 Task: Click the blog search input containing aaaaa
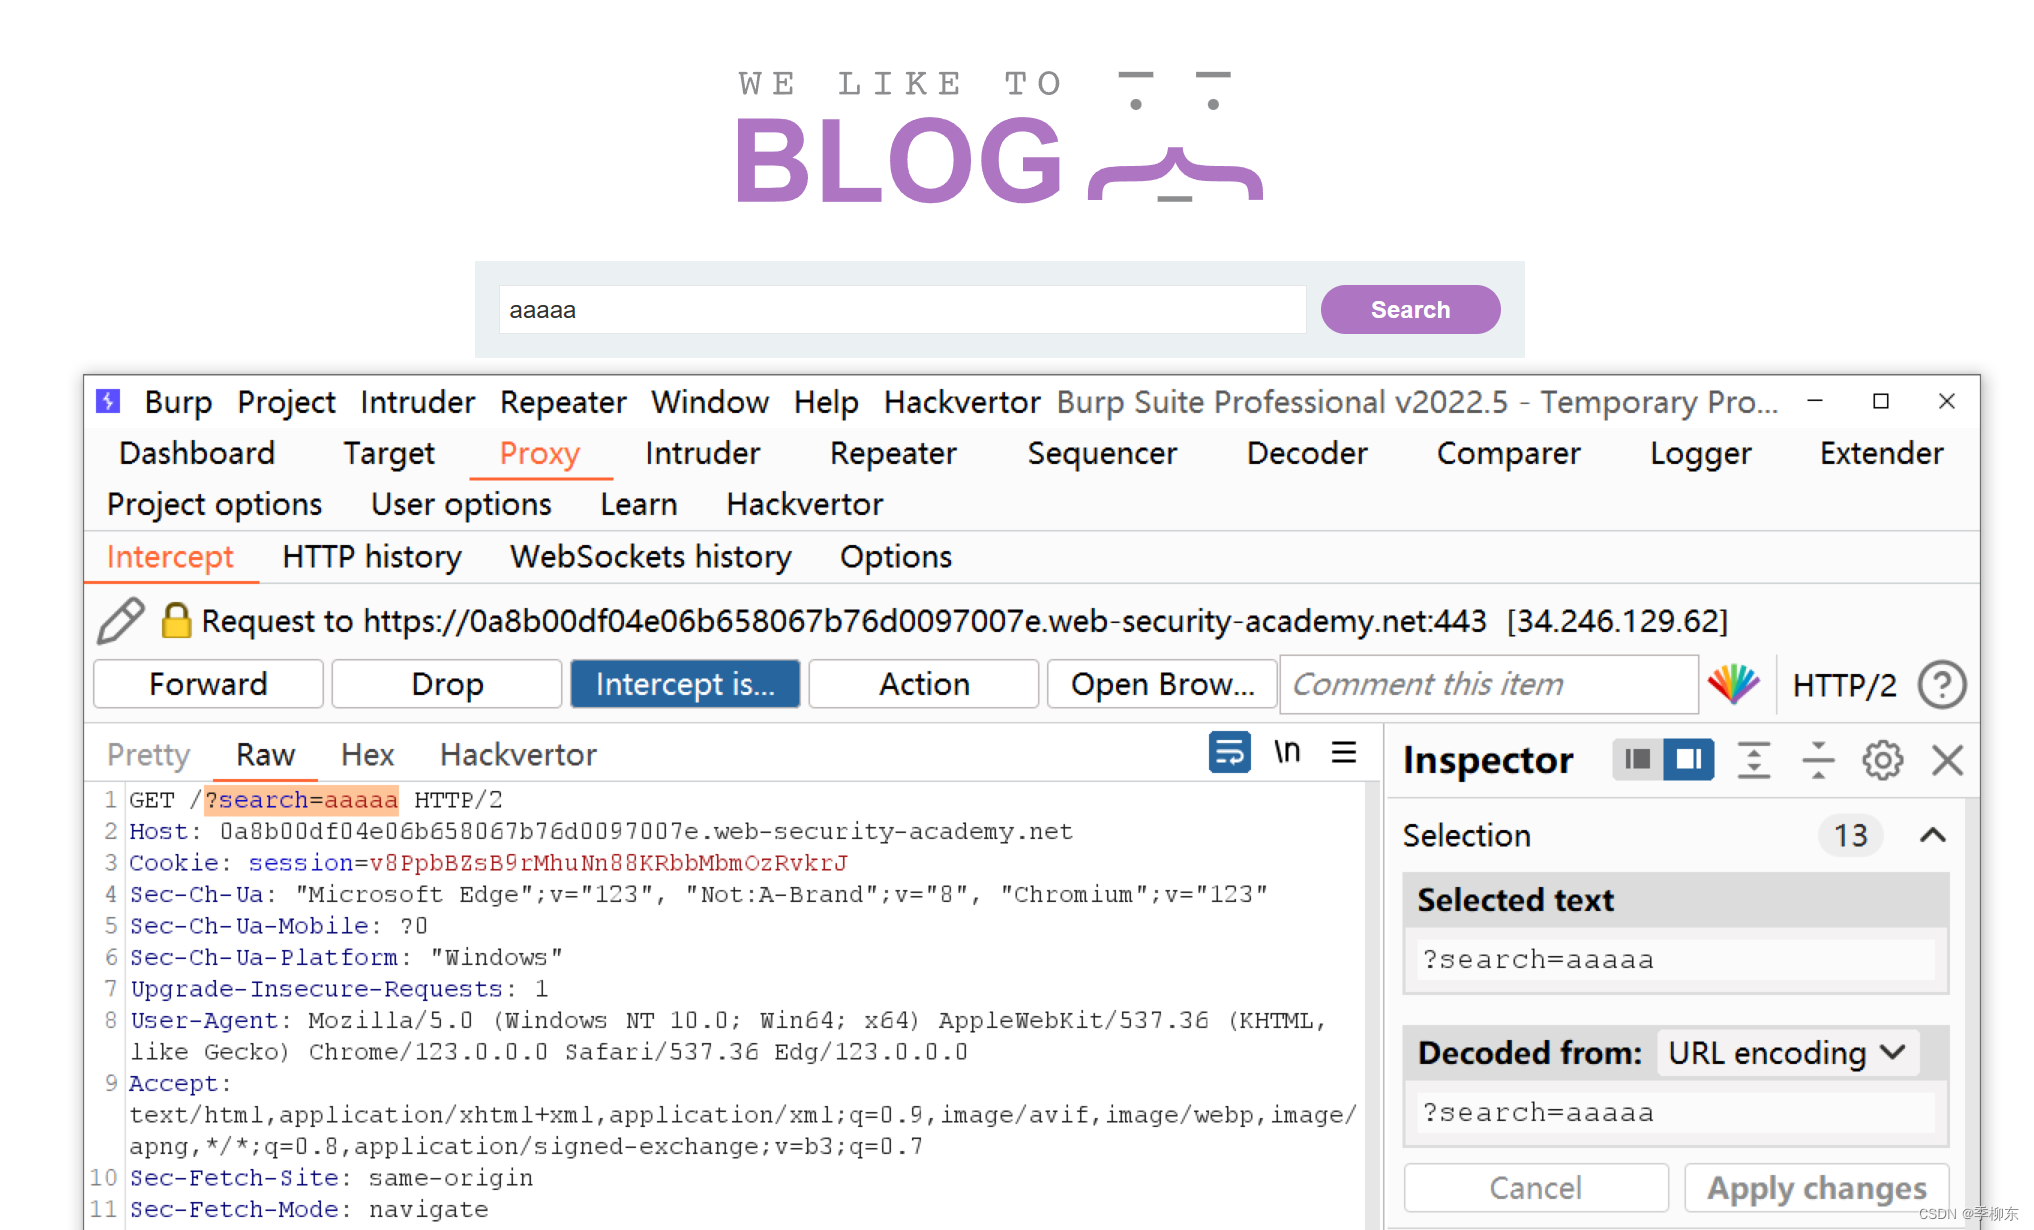click(902, 310)
